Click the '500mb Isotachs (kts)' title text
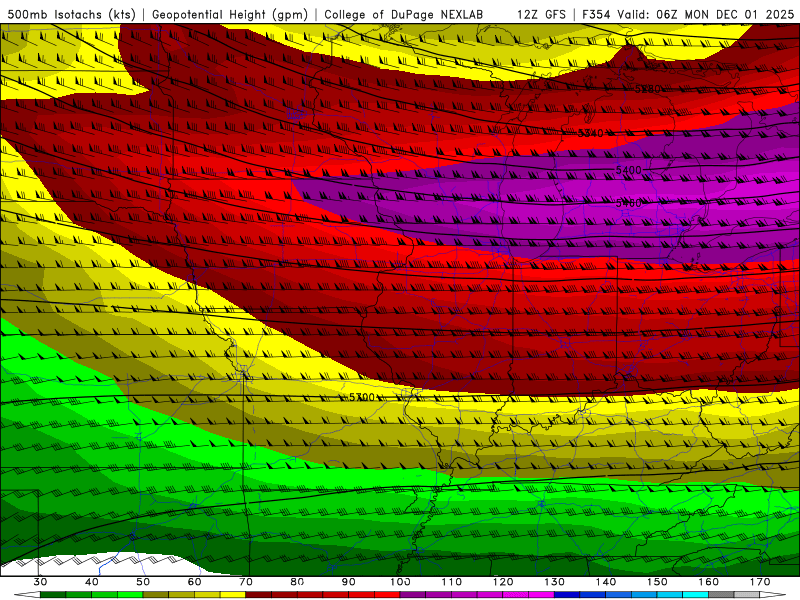This screenshot has width=800, height=600. pos(71,14)
